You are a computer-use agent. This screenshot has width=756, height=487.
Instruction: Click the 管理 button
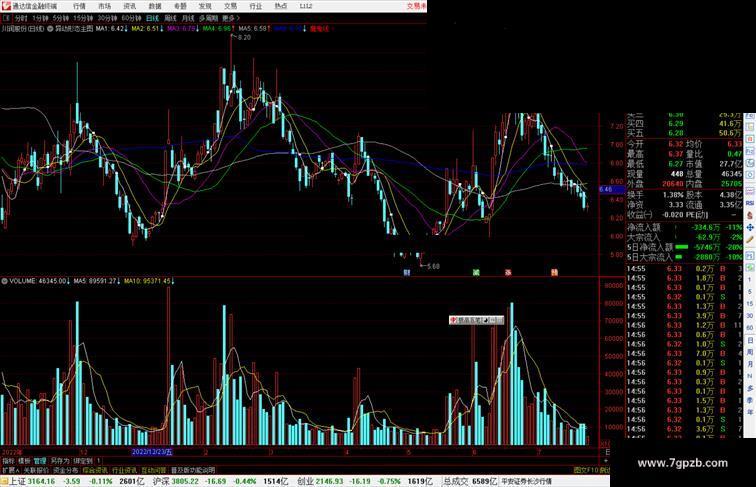click(x=40, y=461)
